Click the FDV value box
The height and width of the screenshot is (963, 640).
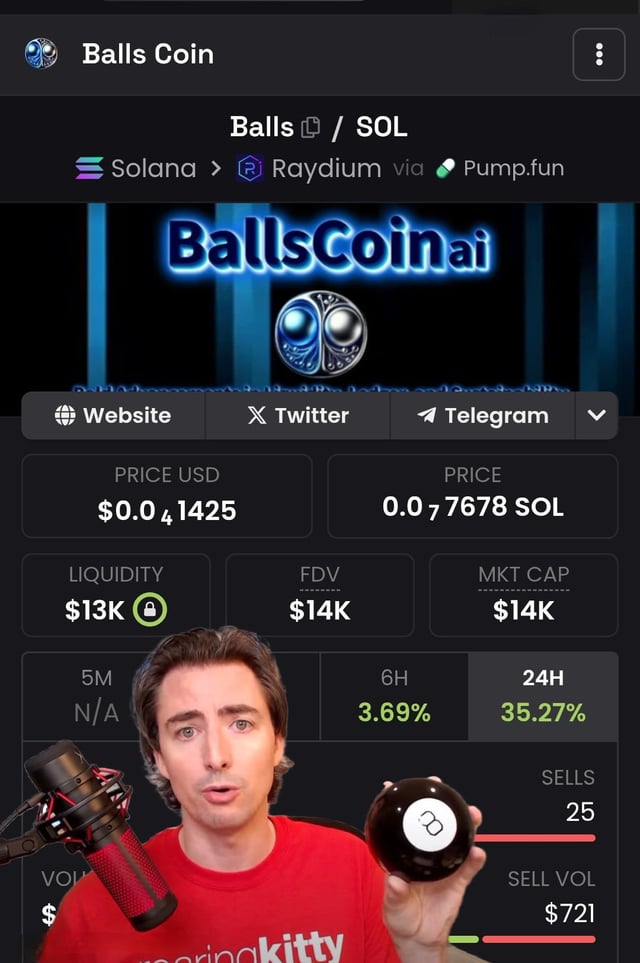point(320,595)
